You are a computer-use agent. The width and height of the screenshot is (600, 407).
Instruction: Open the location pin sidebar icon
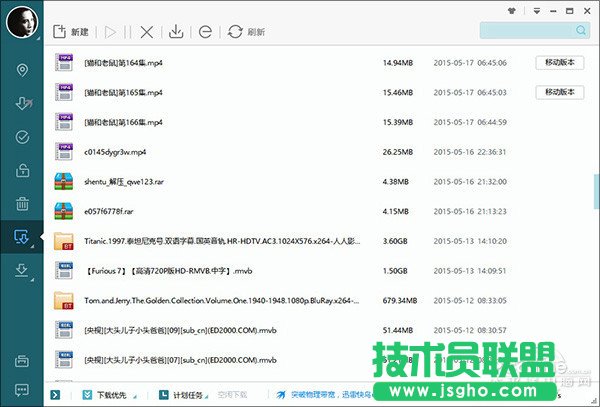click(22, 70)
